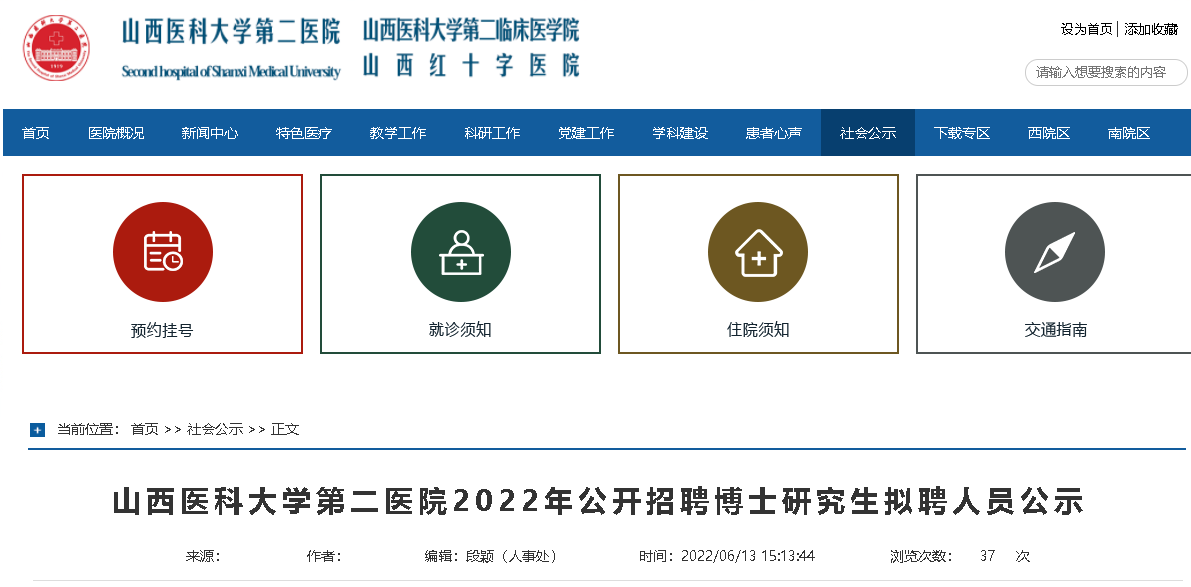The image size is (1191, 587).
Task: Click the blue plus icon beside 当前位置
Action: [38, 430]
